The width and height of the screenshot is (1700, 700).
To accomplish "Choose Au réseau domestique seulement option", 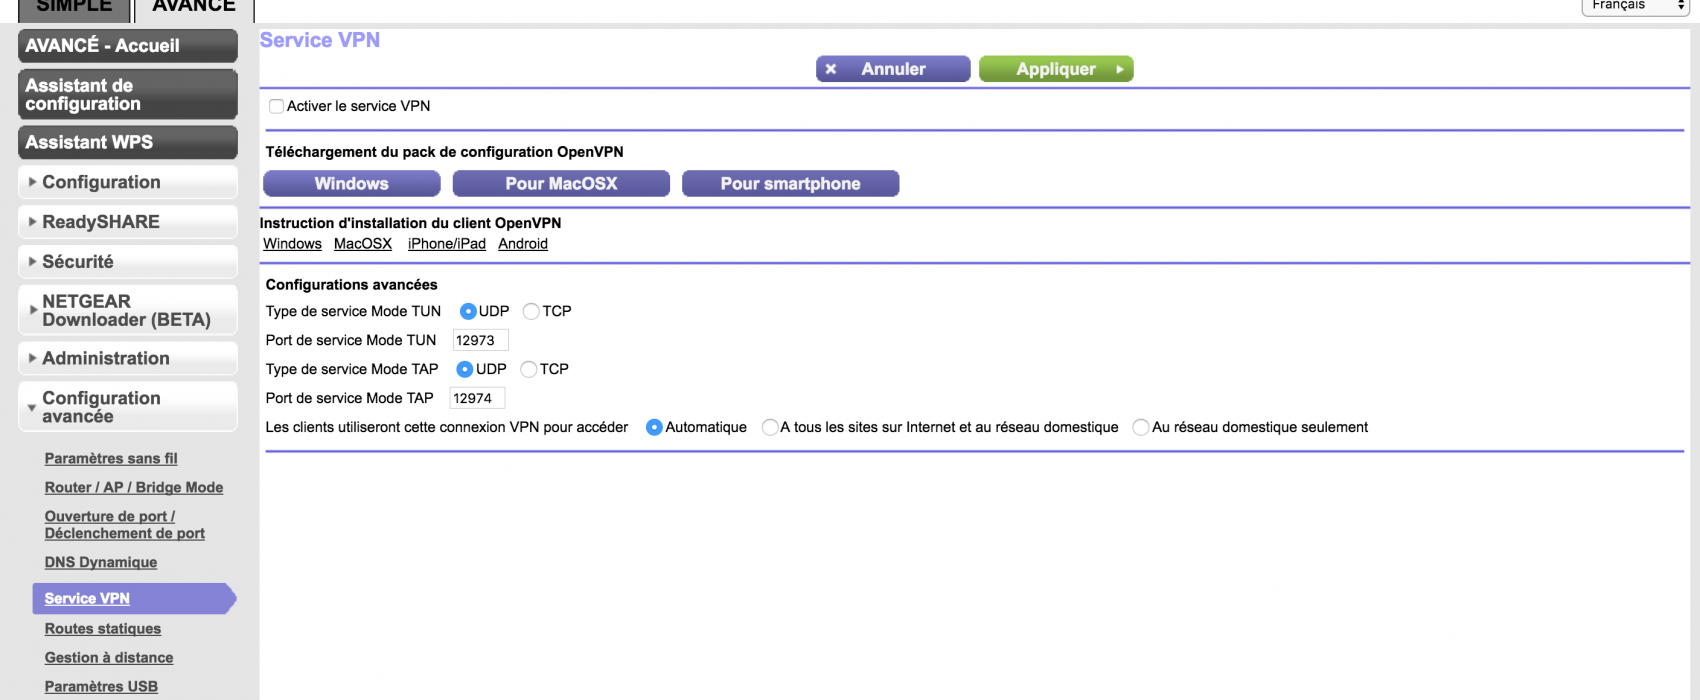I will [x=1140, y=427].
